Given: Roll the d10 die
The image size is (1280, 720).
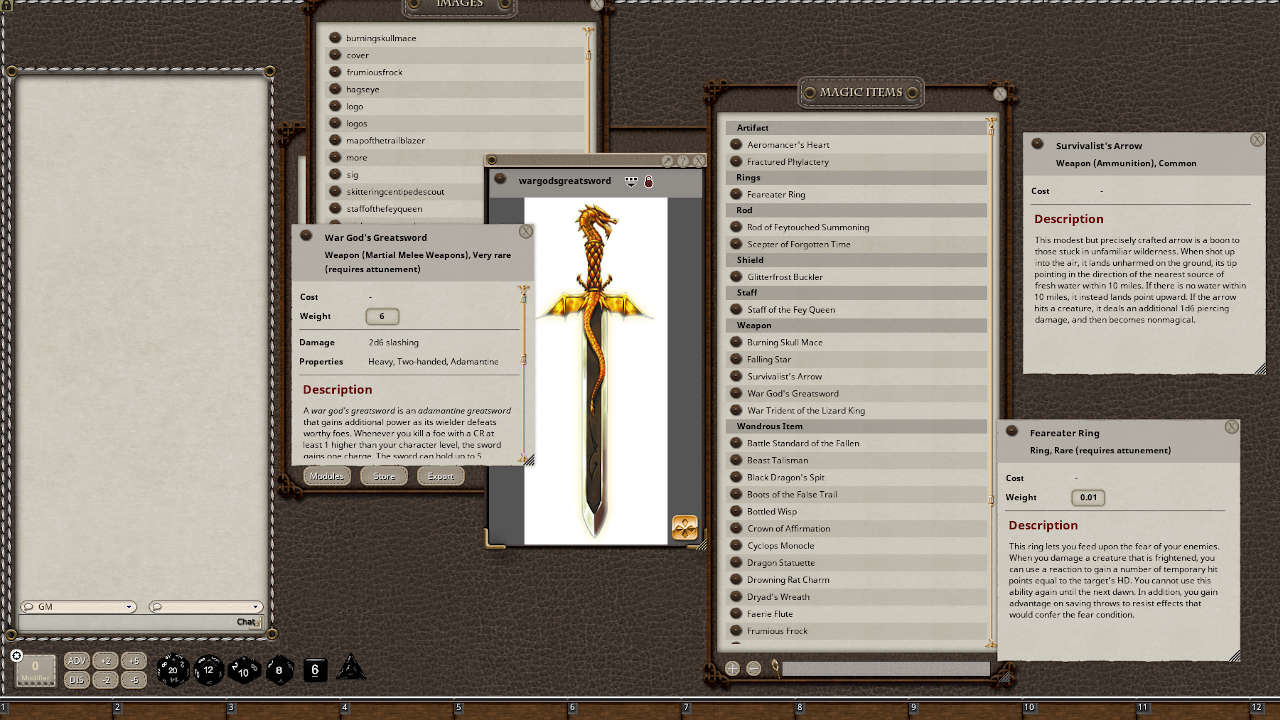Looking at the screenshot, I should click(244, 671).
